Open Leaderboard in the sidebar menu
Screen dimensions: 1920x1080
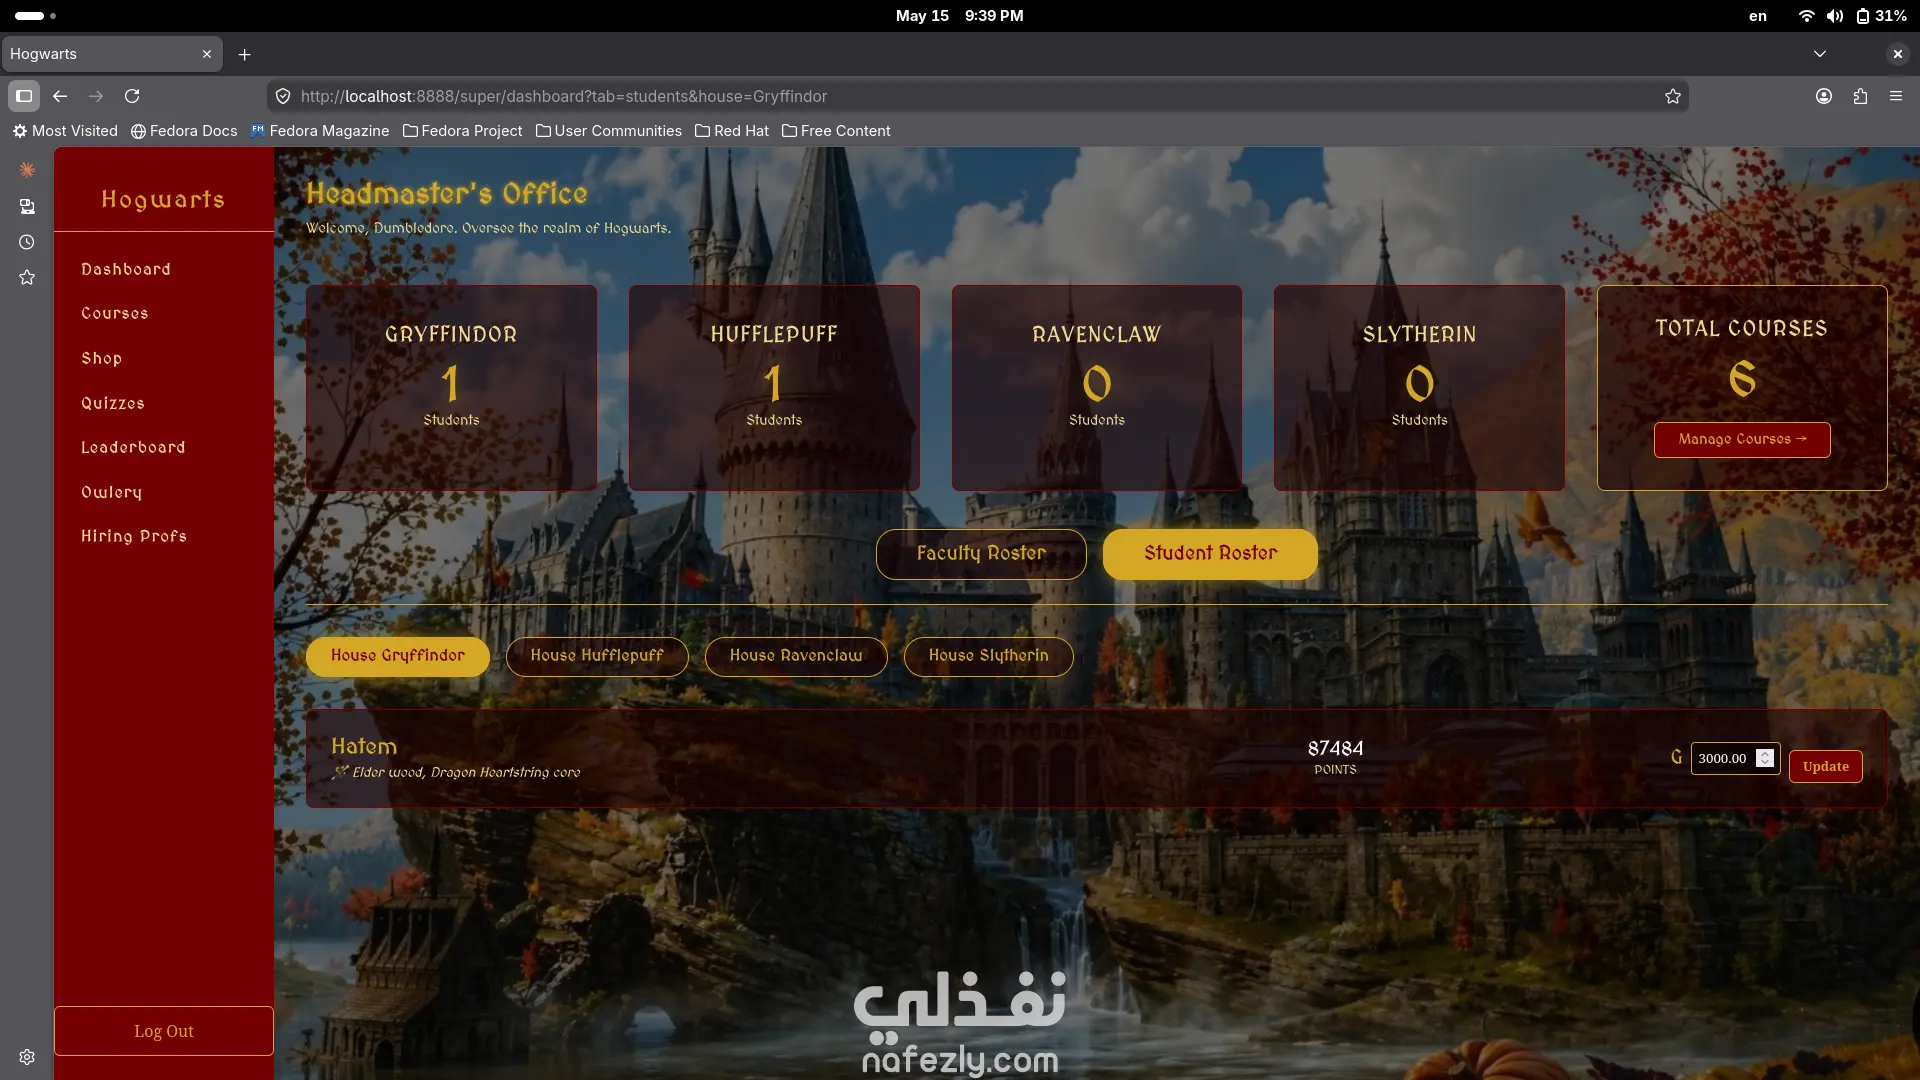coord(133,447)
